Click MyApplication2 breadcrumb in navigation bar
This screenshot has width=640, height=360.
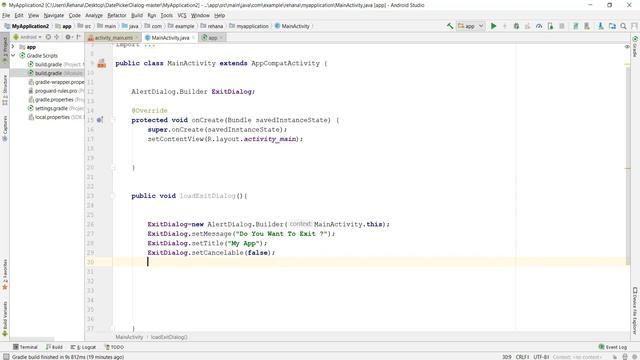(27, 26)
